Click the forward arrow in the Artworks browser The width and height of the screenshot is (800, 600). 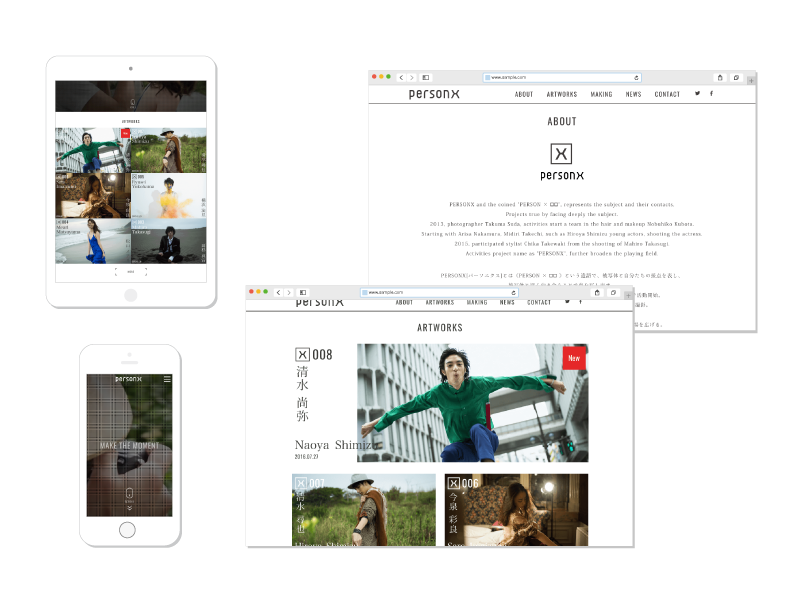coord(288,292)
